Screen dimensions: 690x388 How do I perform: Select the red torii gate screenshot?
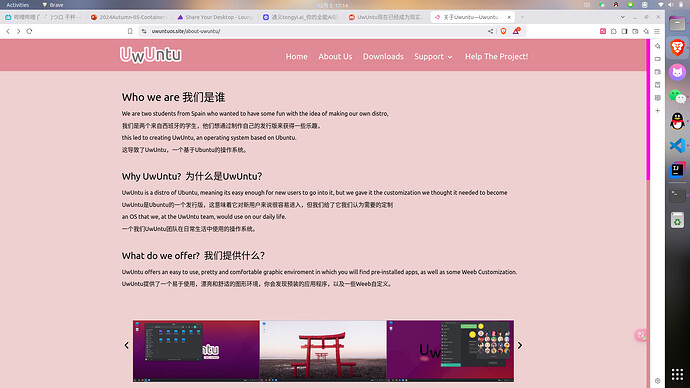(323, 351)
